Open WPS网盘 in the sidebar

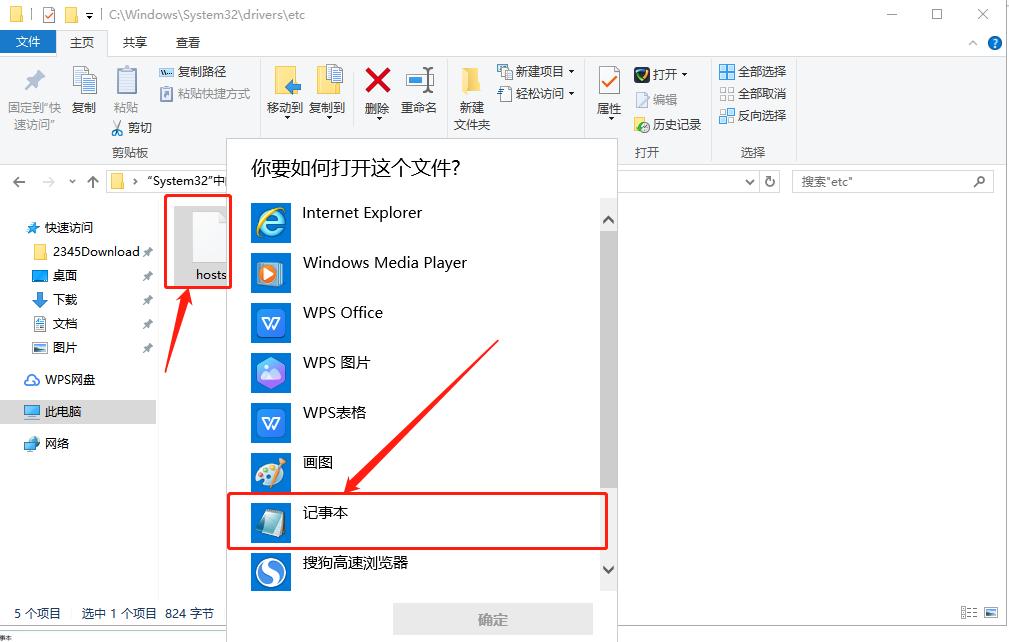59,380
